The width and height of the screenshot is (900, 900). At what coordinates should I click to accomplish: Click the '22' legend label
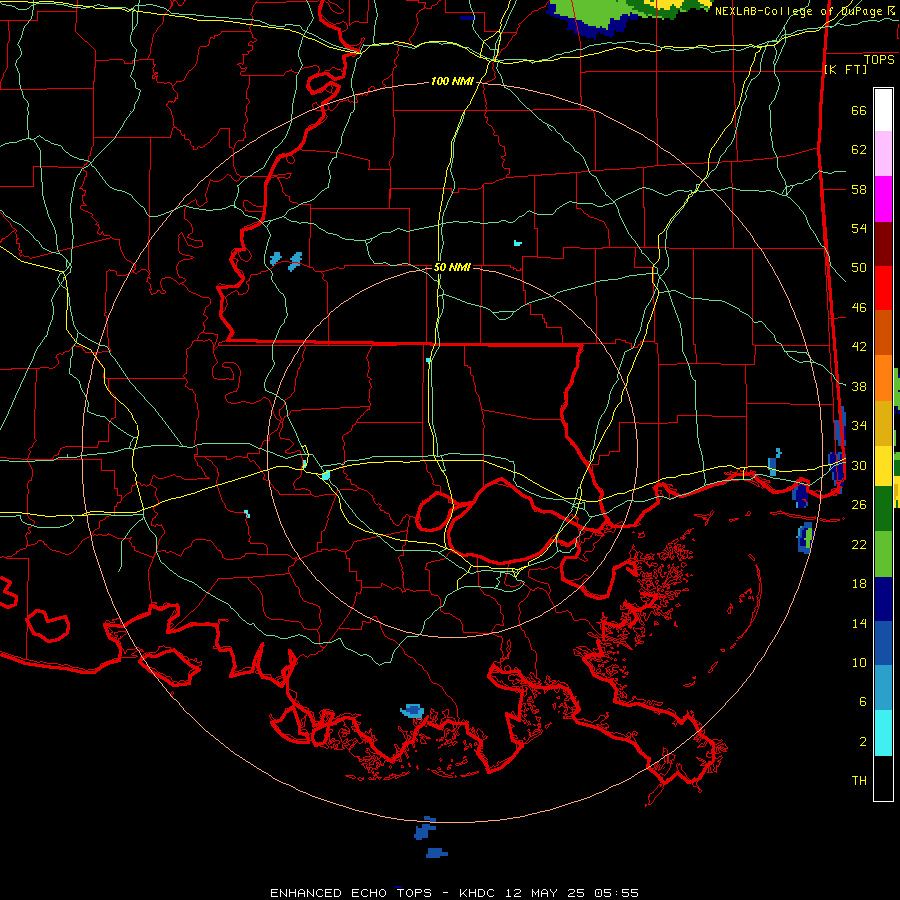859,544
